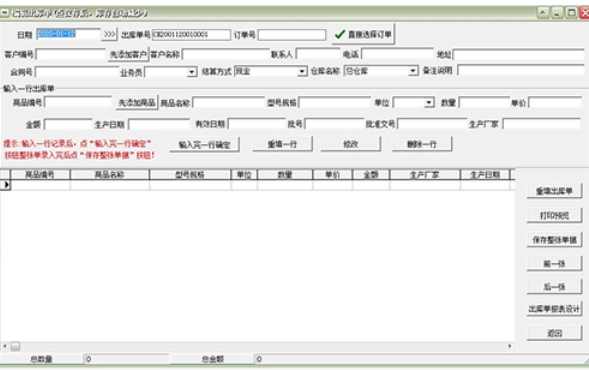589x370 pixels.
Task: Click the 地址 input field
Action: tap(519, 54)
